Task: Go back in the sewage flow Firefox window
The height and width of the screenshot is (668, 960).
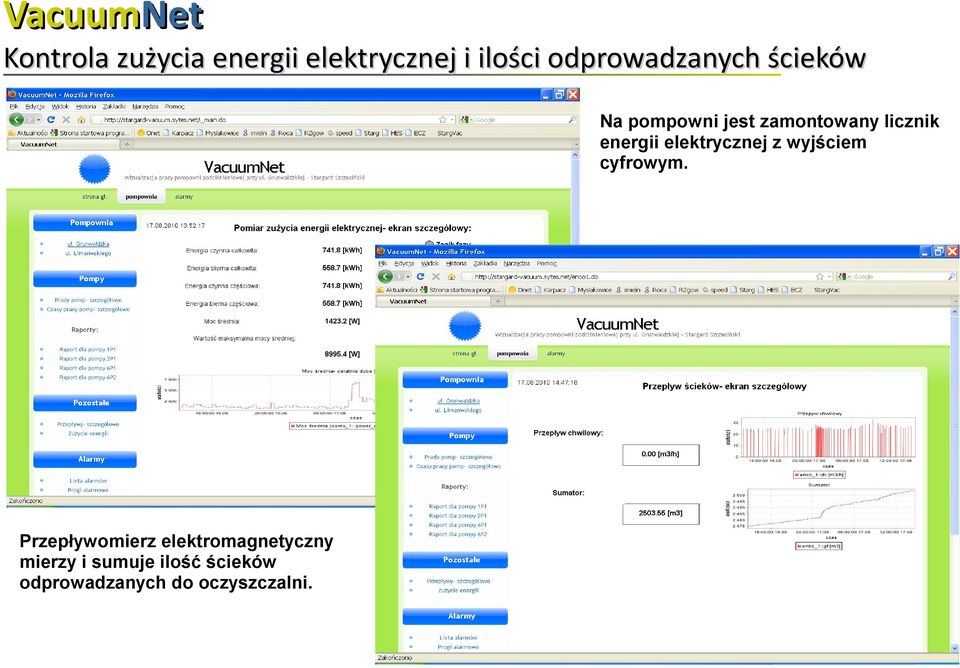Action: (x=386, y=277)
